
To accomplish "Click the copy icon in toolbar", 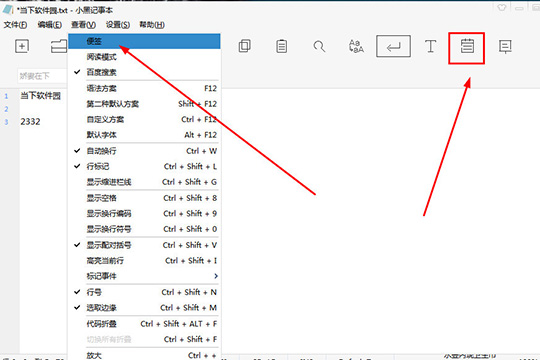I will pos(245,46).
